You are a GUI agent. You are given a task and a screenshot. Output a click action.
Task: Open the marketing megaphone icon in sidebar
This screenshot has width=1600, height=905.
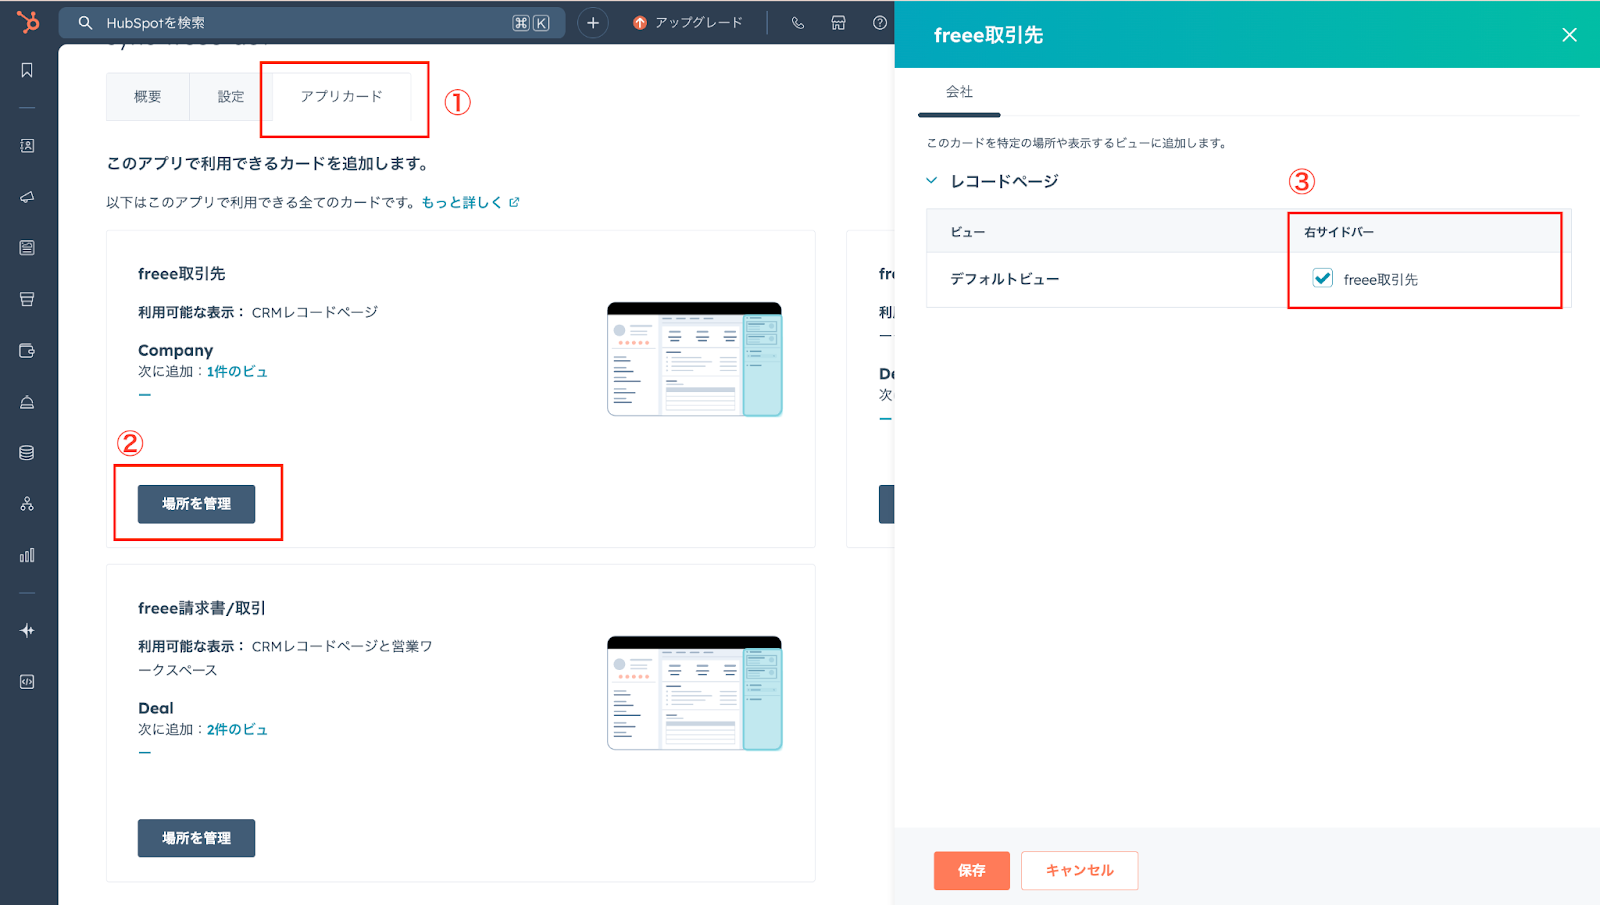tap(27, 197)
